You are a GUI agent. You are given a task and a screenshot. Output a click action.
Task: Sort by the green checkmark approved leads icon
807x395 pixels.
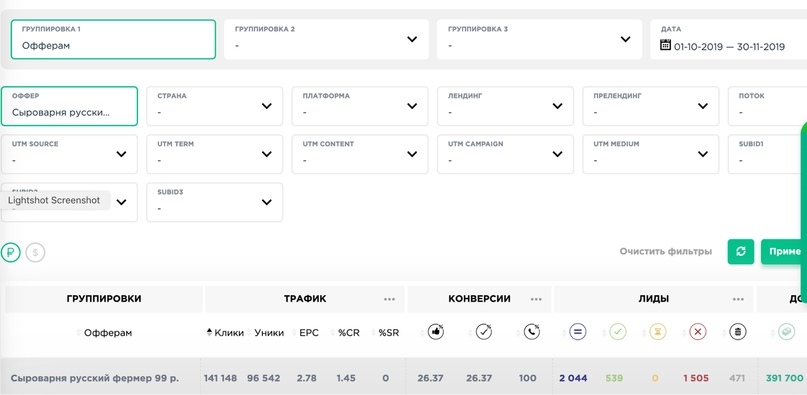tap(618, 332)
